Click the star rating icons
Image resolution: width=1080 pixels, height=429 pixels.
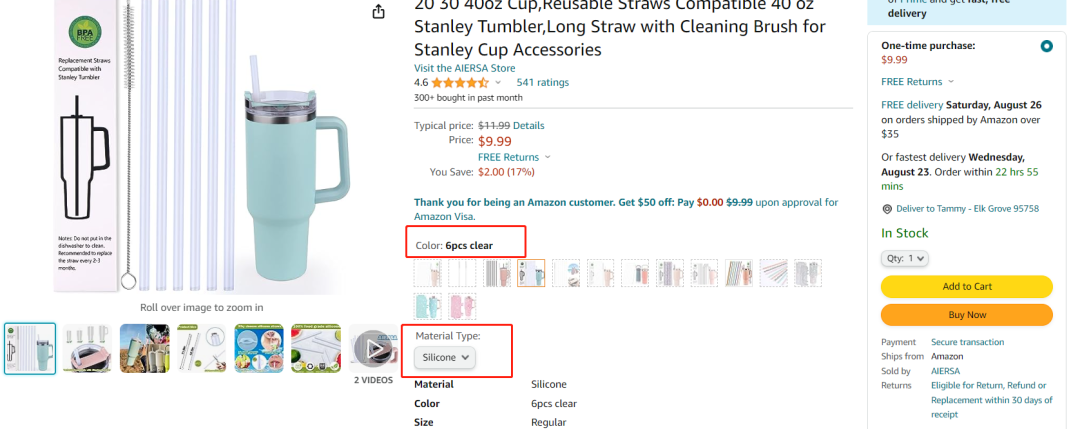(460, 83)
